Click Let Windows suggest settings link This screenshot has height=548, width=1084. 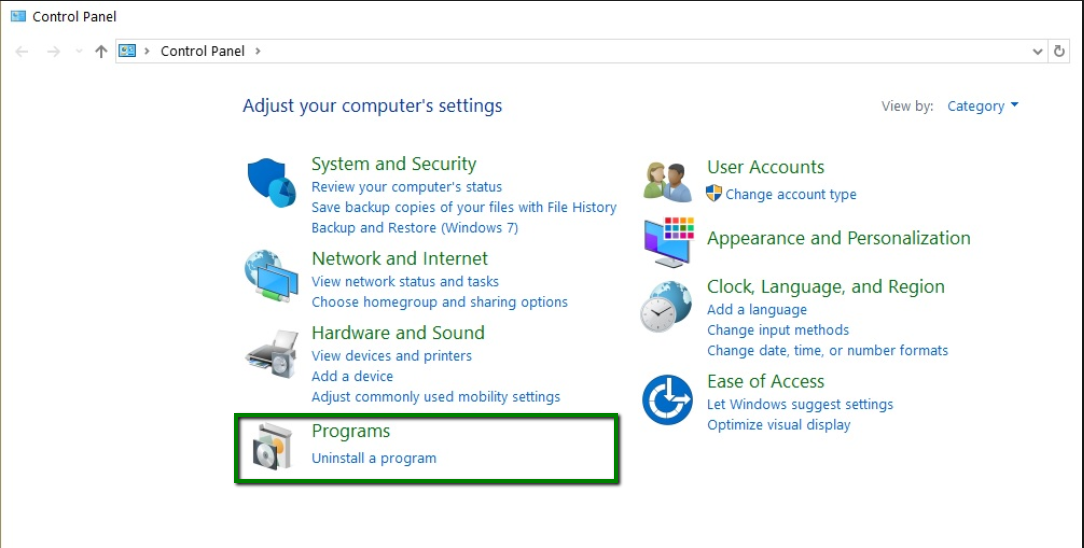point(800,404)
